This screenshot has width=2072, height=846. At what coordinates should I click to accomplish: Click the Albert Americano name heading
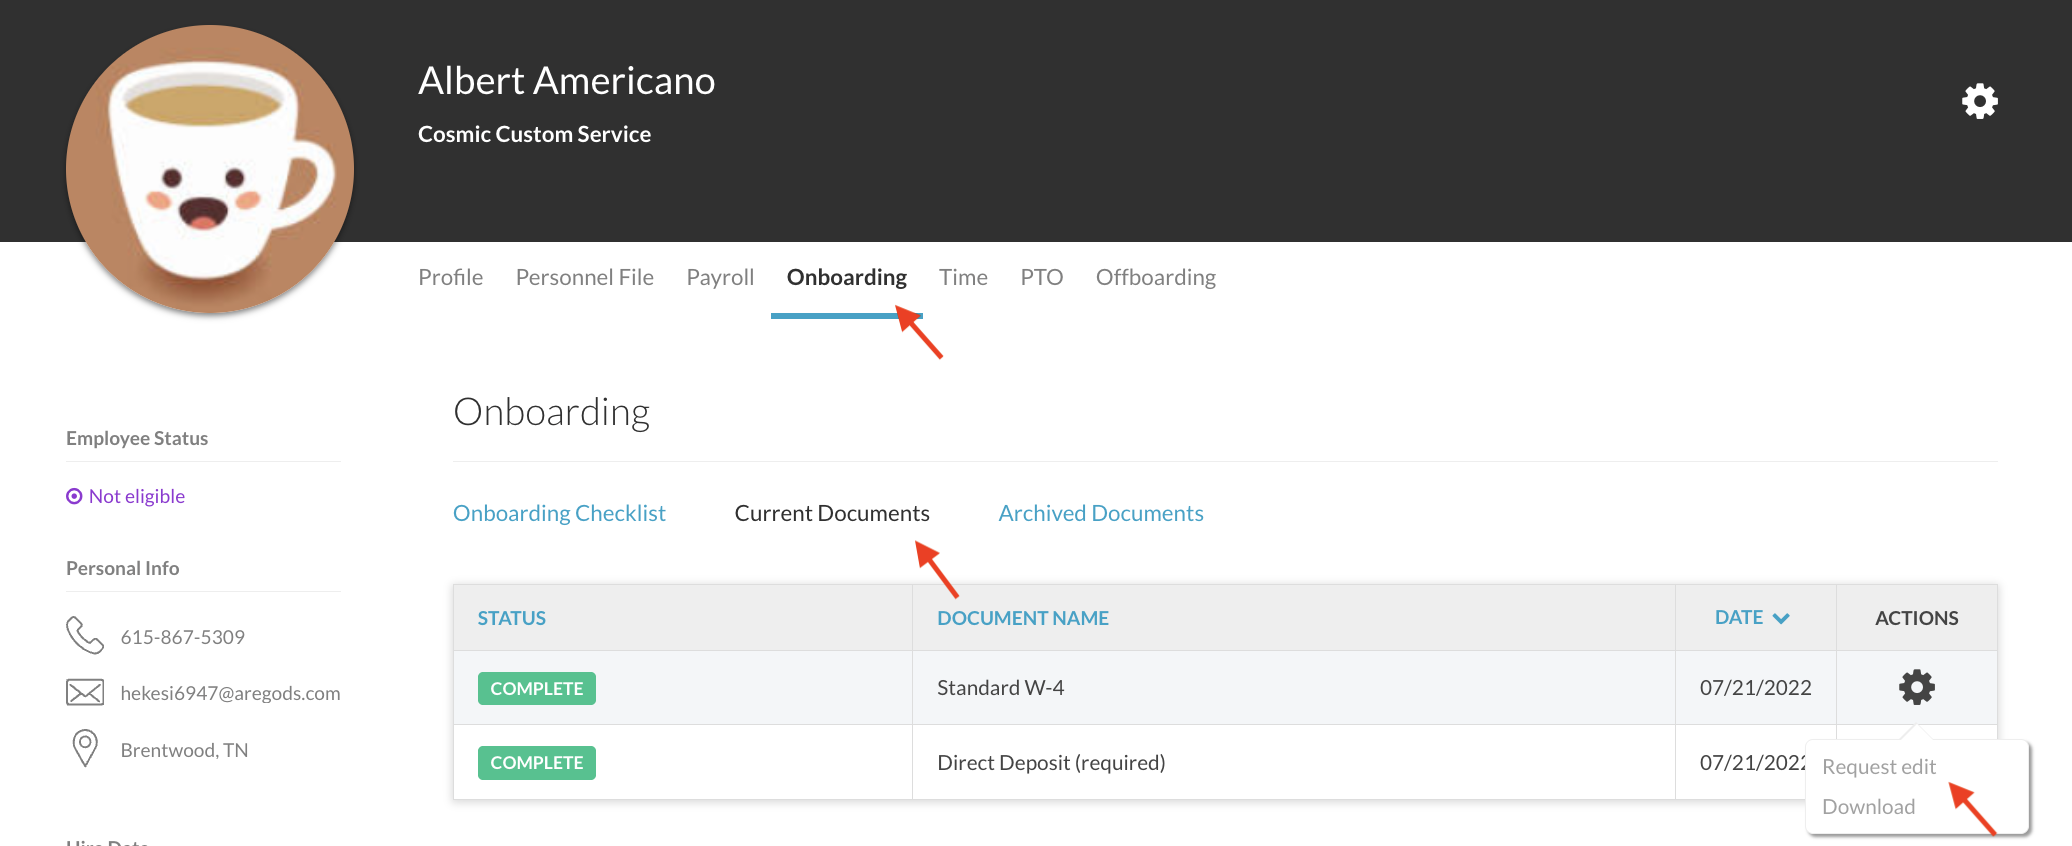[x=566, y=80]
